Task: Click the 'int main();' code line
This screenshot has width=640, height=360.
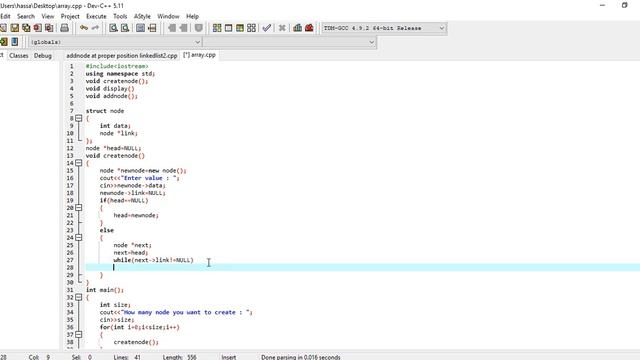Action: [104, 290]
